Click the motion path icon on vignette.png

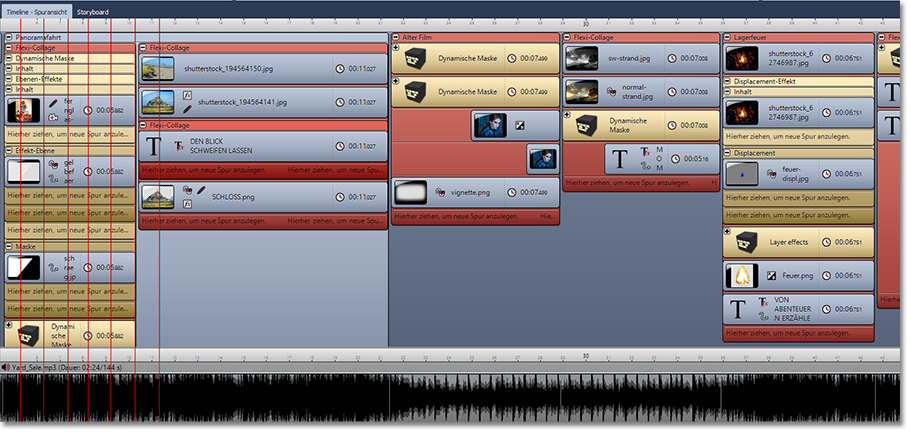tap(441, 192)
